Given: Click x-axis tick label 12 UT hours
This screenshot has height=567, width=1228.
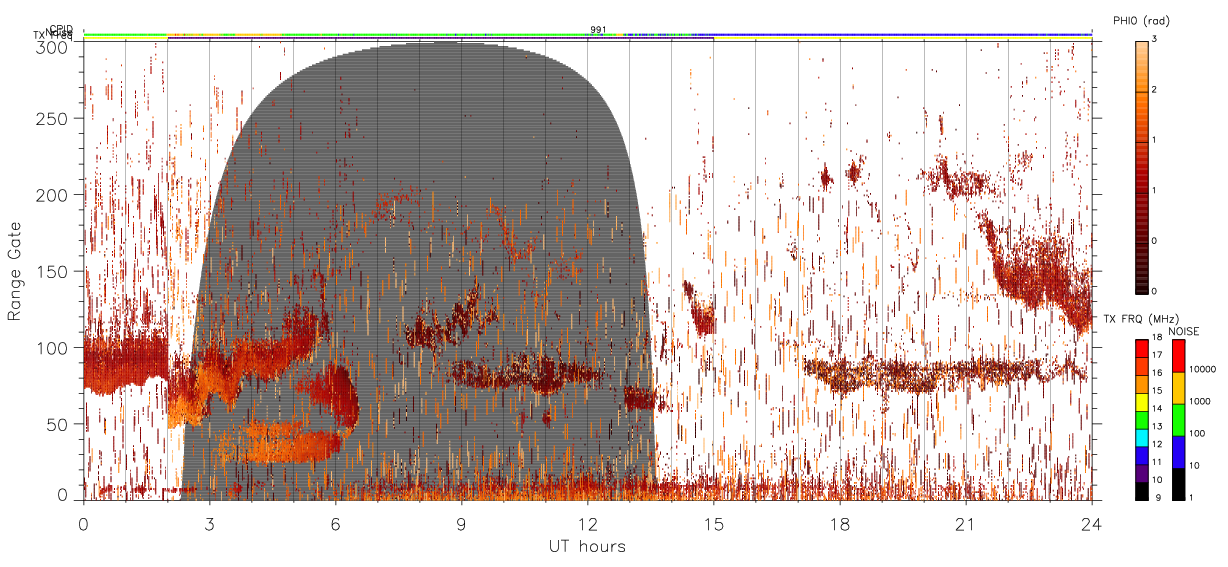Looking at the screenshot, I should [587, 523].
